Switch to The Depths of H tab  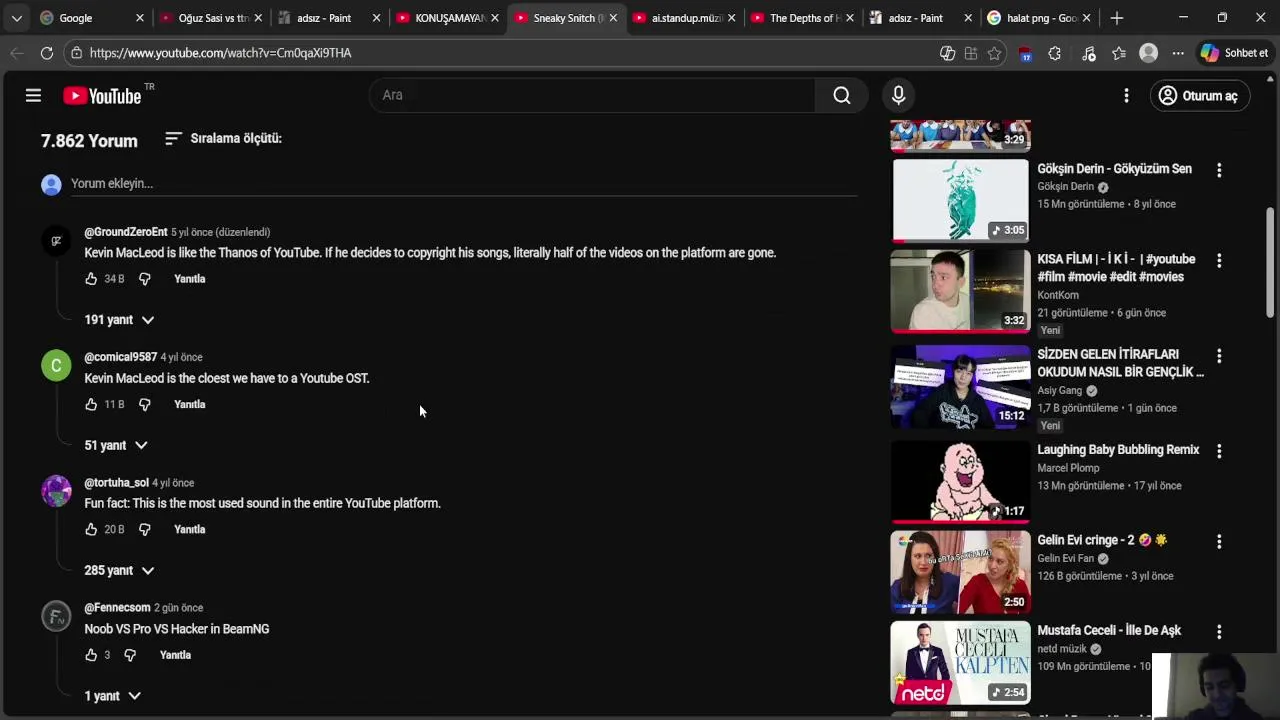tap(800, 18)
